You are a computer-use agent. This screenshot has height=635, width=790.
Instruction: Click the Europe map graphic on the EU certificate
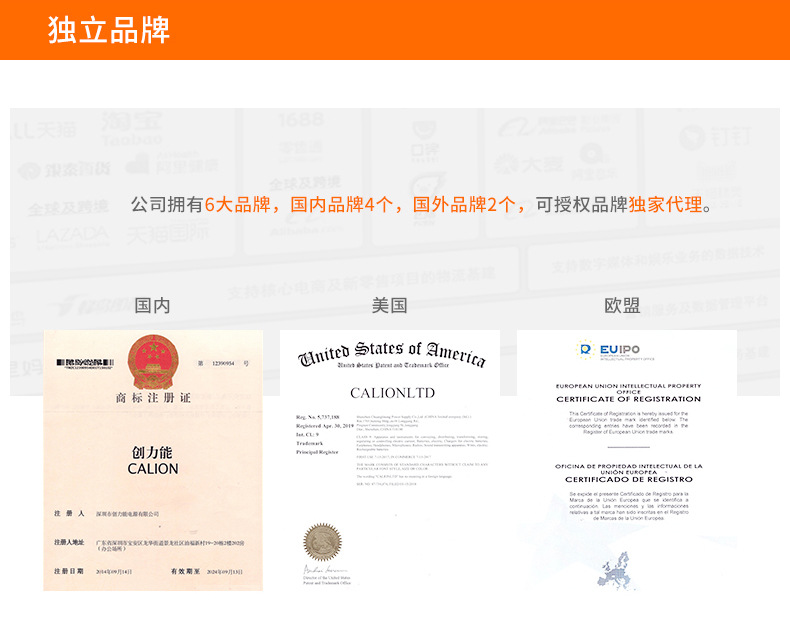point(614,570)
